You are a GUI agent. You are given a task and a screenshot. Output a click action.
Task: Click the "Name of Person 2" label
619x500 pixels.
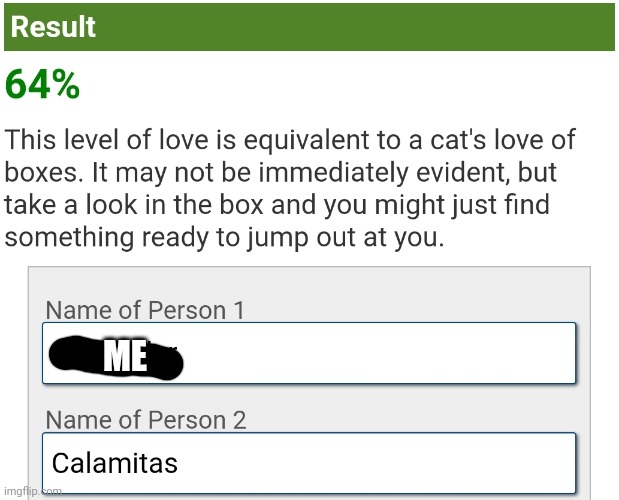(146, 420)
